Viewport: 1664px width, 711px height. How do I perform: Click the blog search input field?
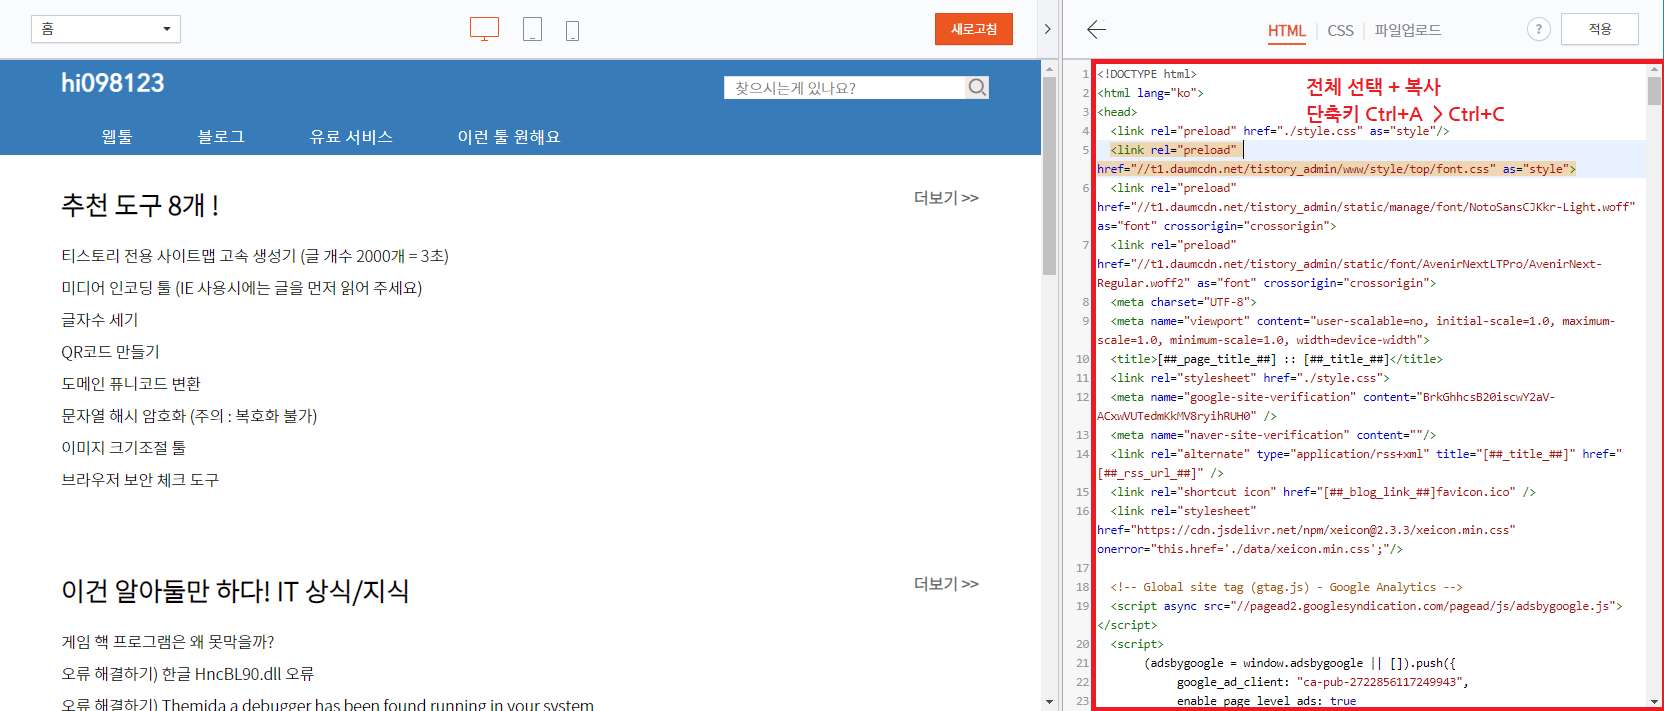[845, 88]
